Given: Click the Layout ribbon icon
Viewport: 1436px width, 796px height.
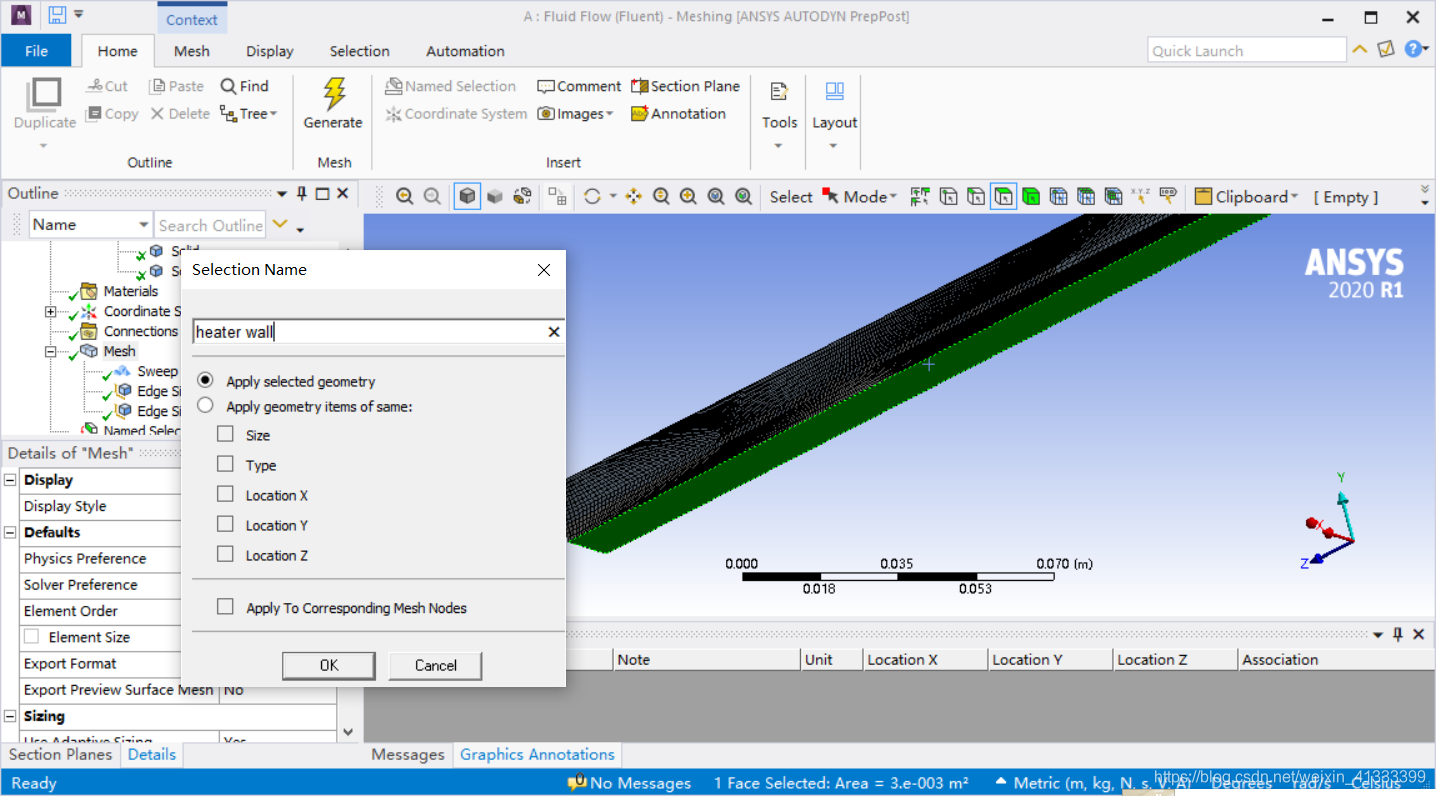Looking at the screenshot, I should pyautogui.click(x=835, y=92).
